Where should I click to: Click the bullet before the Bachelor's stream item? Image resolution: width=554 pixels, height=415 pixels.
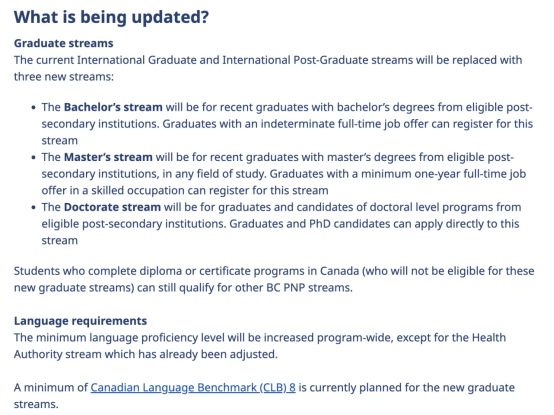coord(34,107)
